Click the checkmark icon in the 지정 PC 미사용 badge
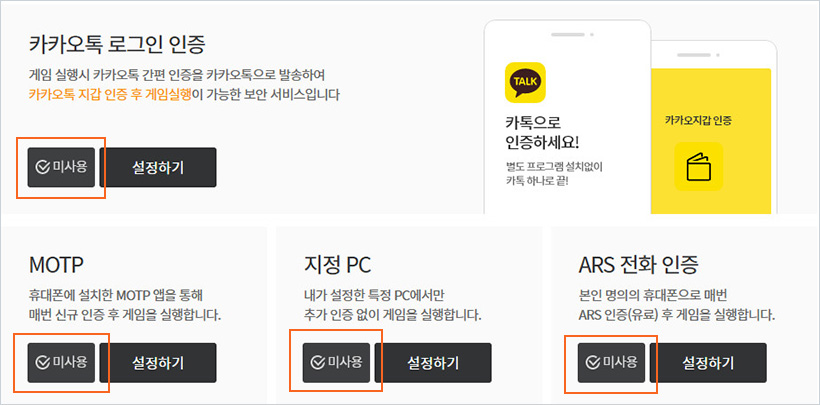 318,362
